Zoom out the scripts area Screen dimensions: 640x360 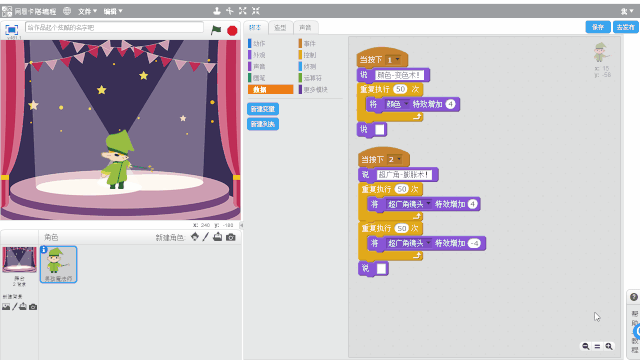586,346
